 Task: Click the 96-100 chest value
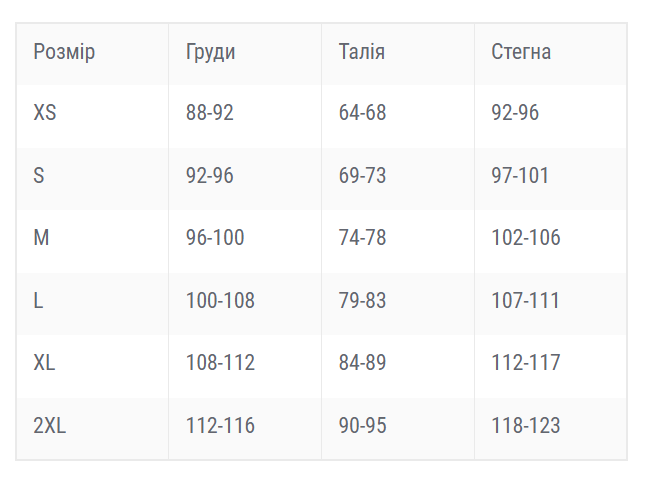pyautogui.click(x=215, y=237)
